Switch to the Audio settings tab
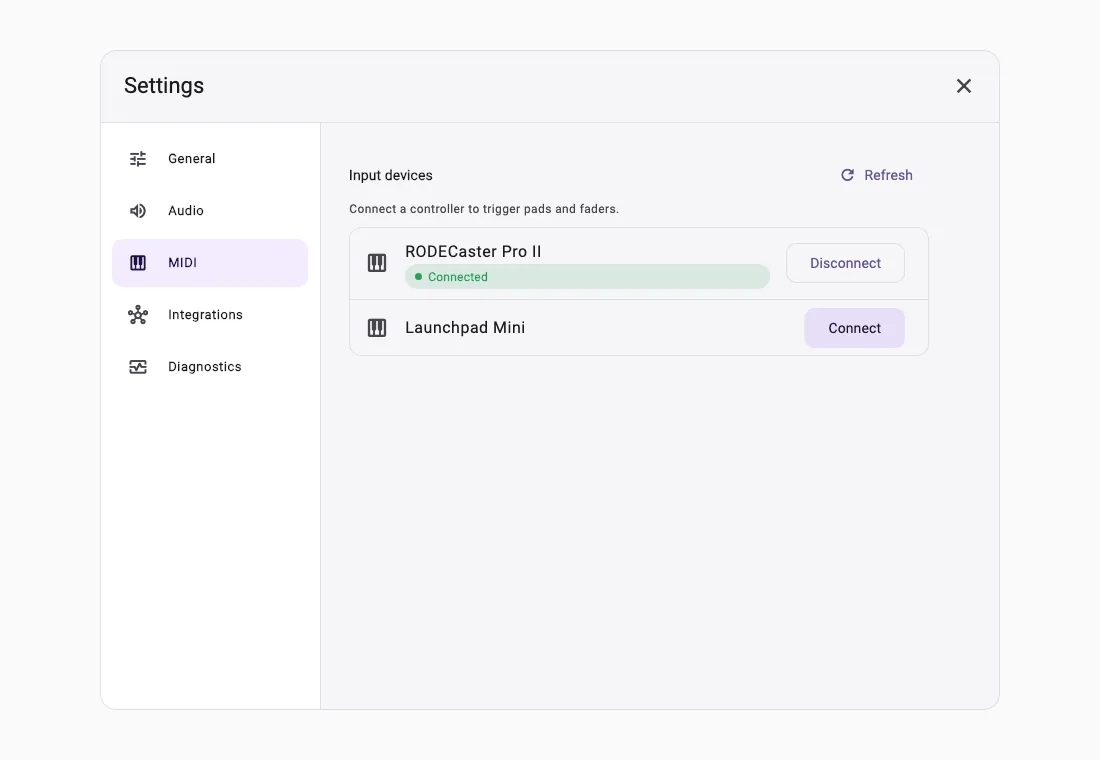1100x760 pixels. click(x=210, y=211)
